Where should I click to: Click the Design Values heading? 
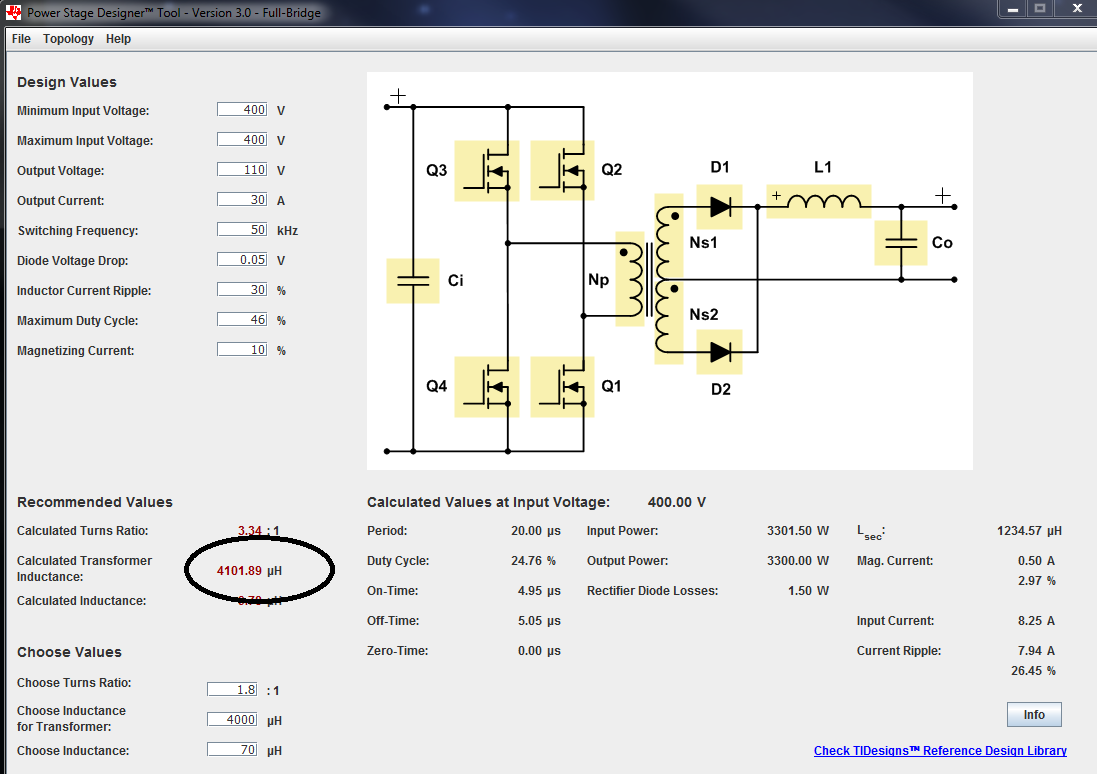pyautogui.click(x=66, y=82)
